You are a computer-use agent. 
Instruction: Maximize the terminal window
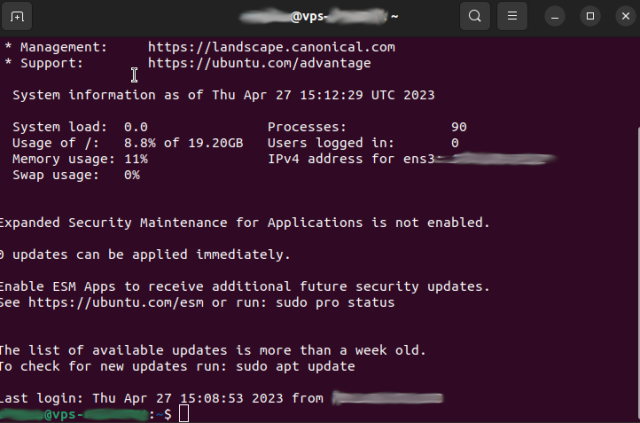pyautogui.click(x=590, y=16)
